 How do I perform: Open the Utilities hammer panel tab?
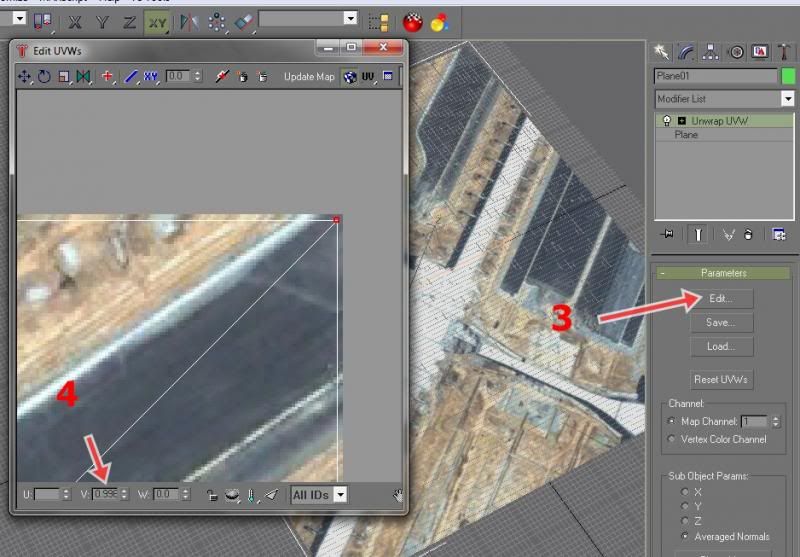point(784,52)
